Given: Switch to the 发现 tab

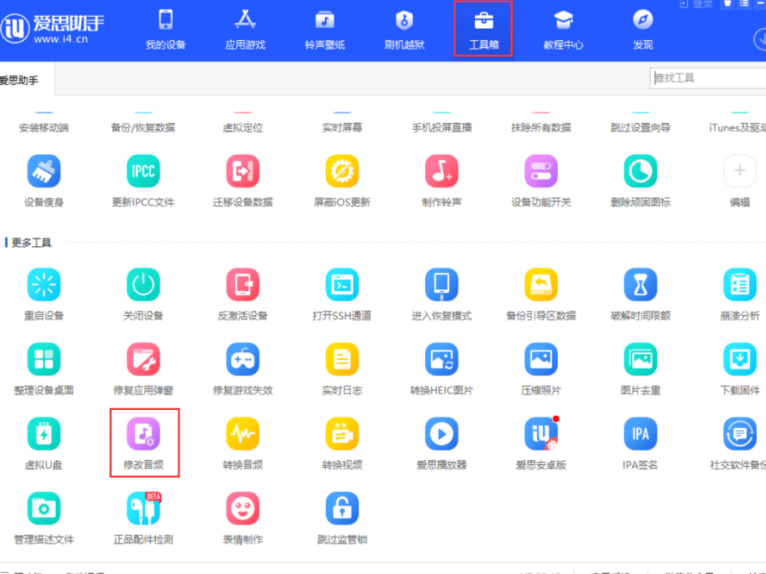Looking at the screenshot, I should 643,29.
